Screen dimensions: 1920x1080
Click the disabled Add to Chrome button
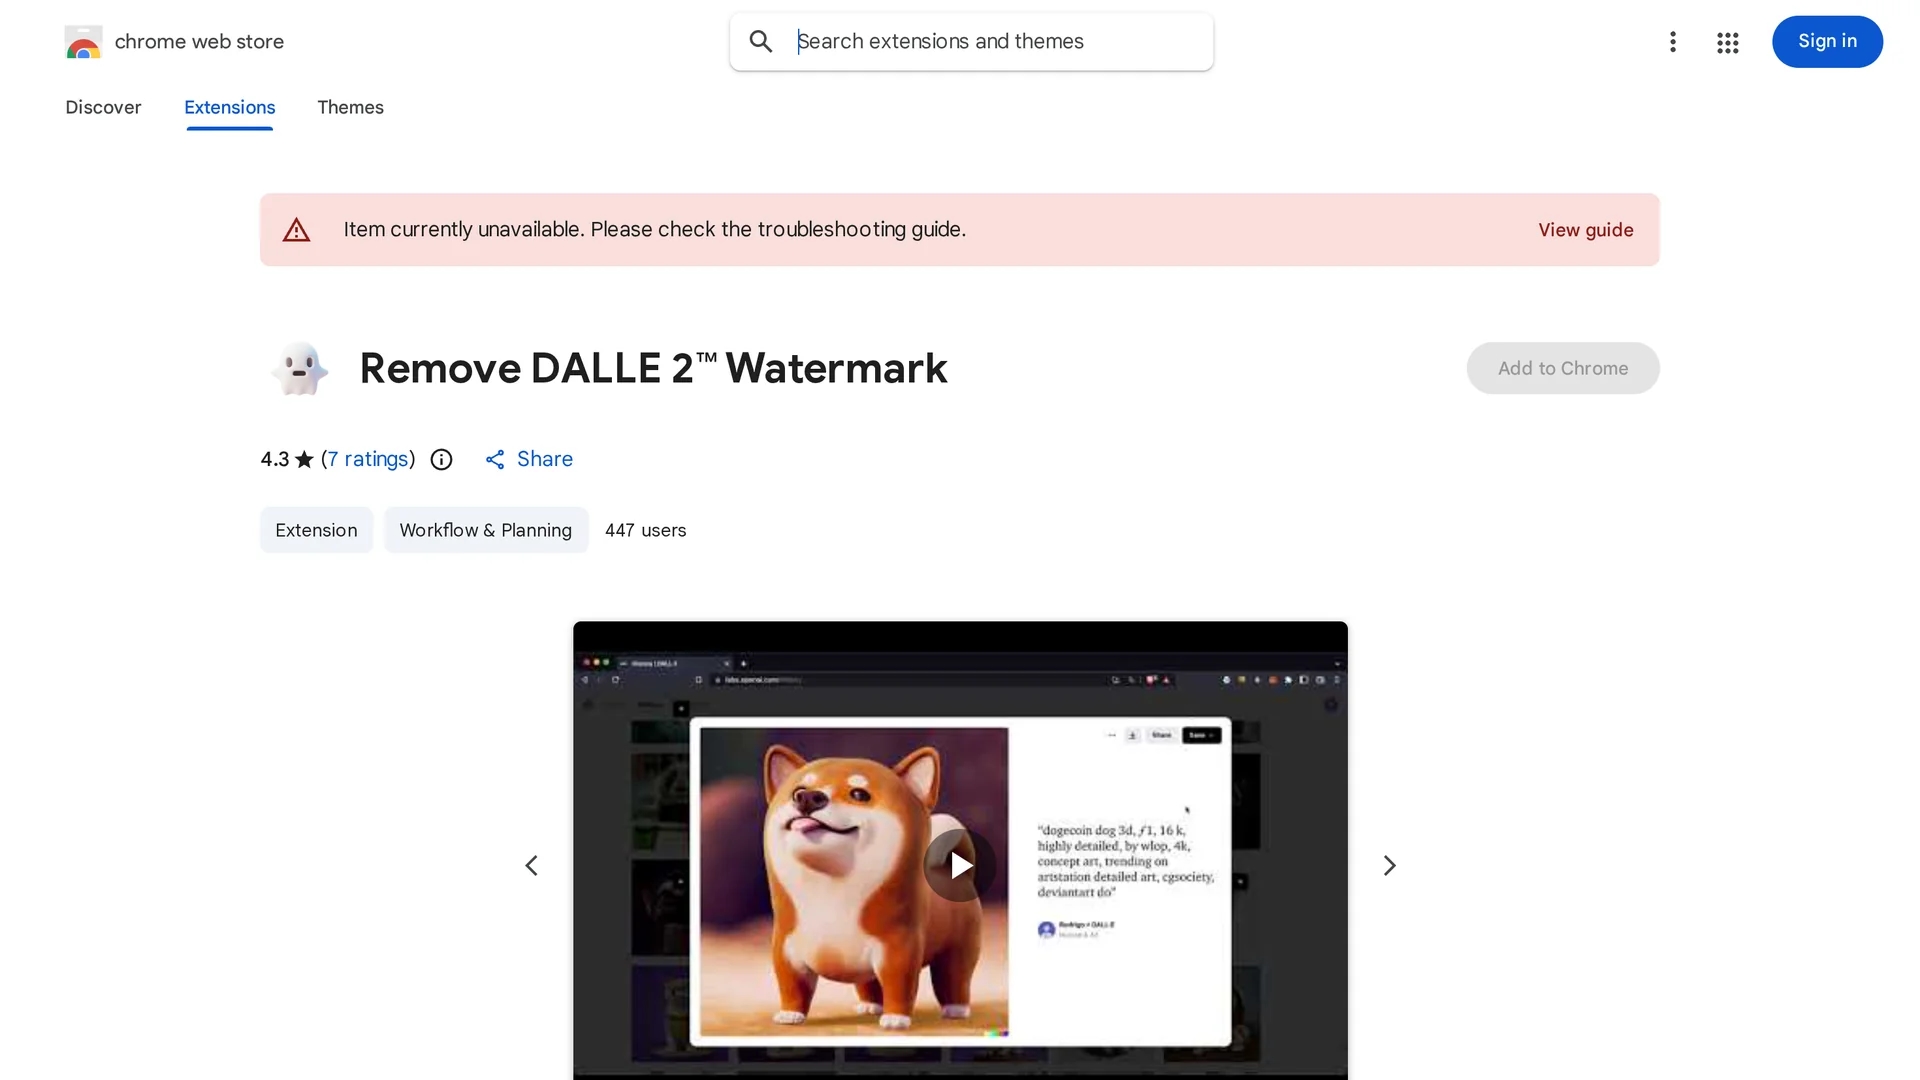click(1563, 368)
